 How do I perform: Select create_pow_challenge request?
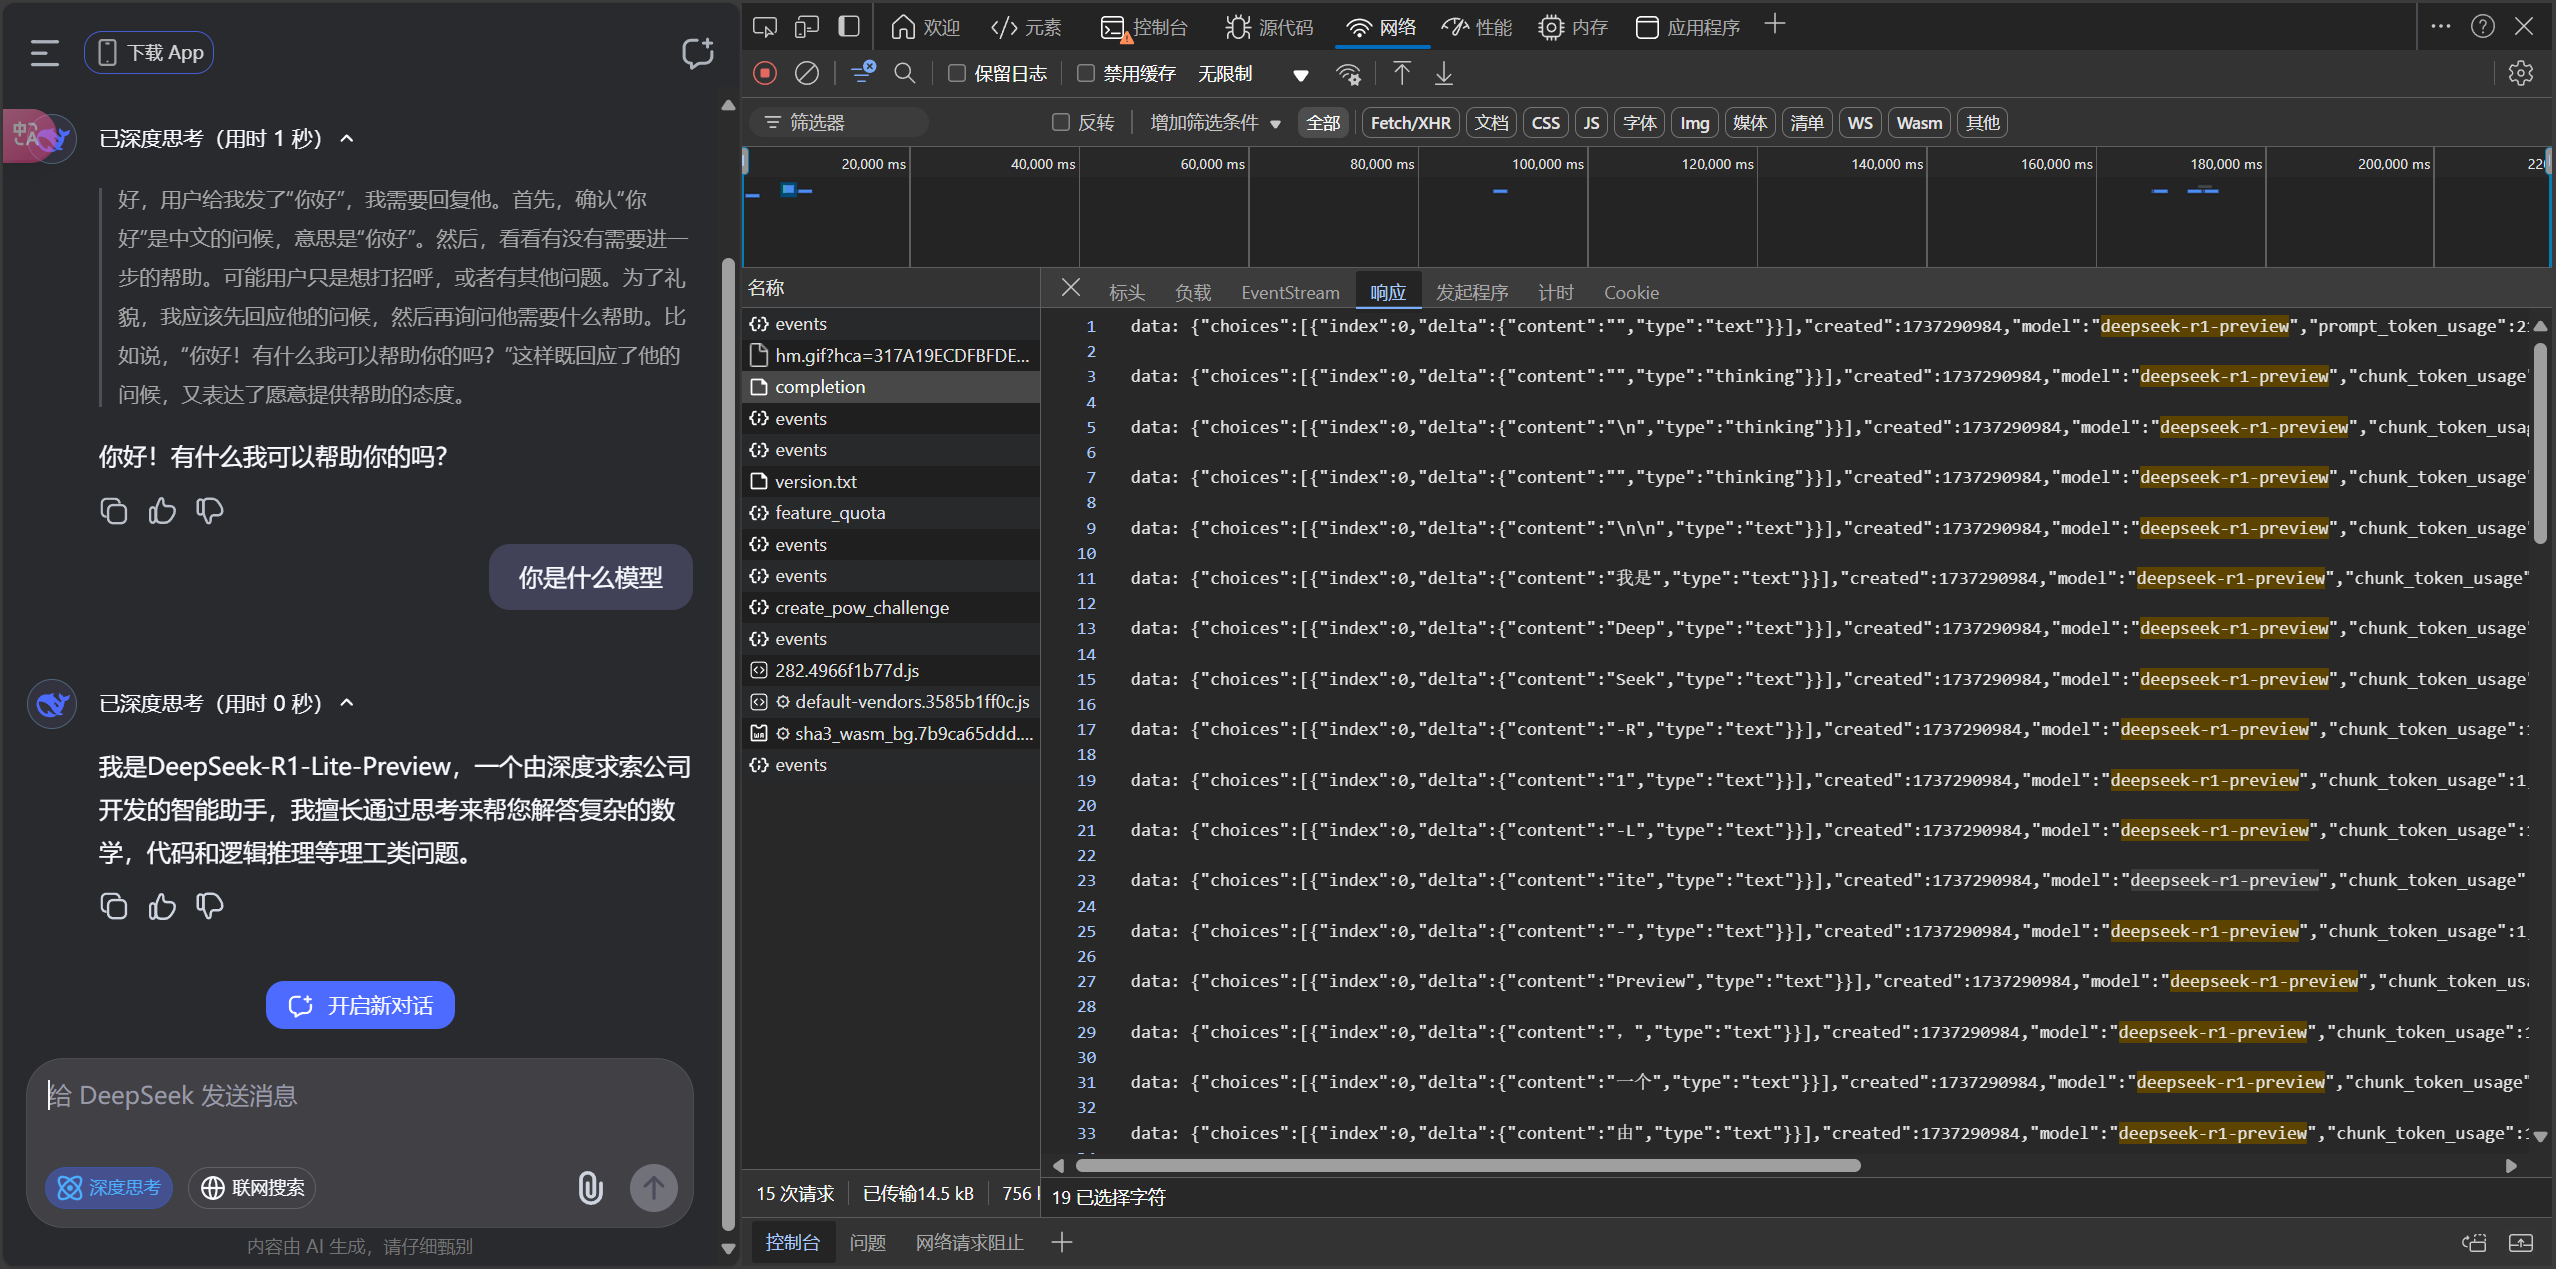pos(891,607)
